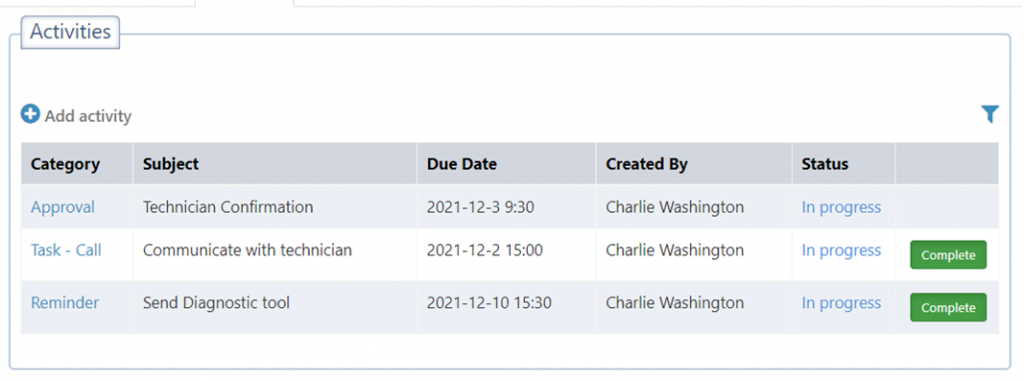
Task: Click In progress status for Task - Call row
Action: (x=841, y=250)
